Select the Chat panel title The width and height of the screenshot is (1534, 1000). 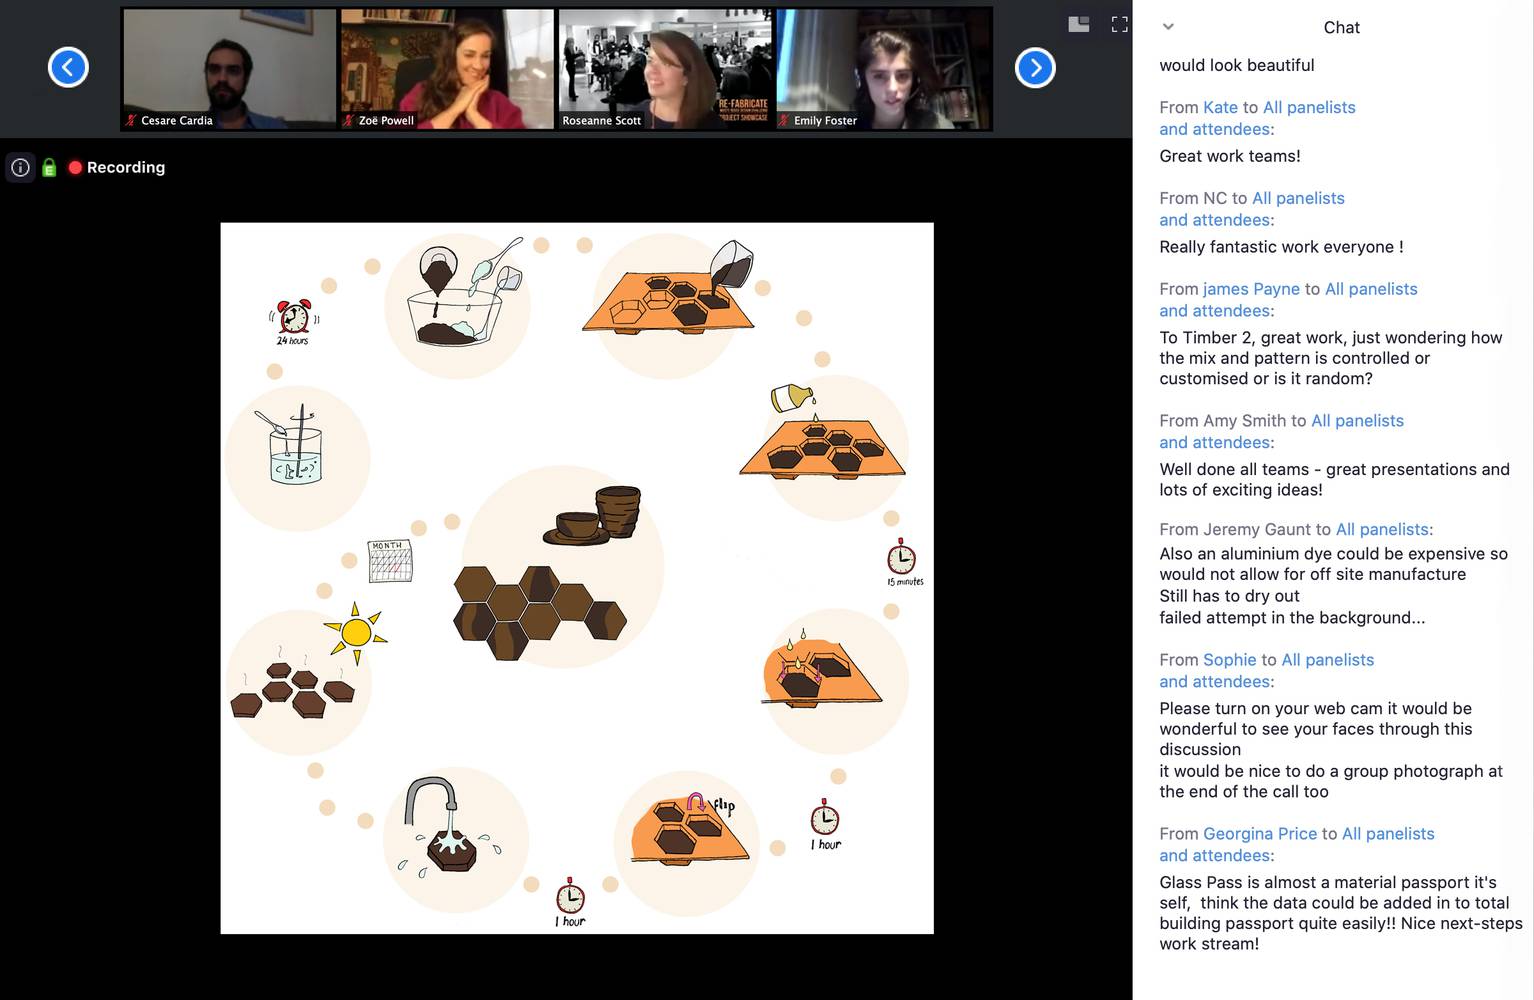1341,27
